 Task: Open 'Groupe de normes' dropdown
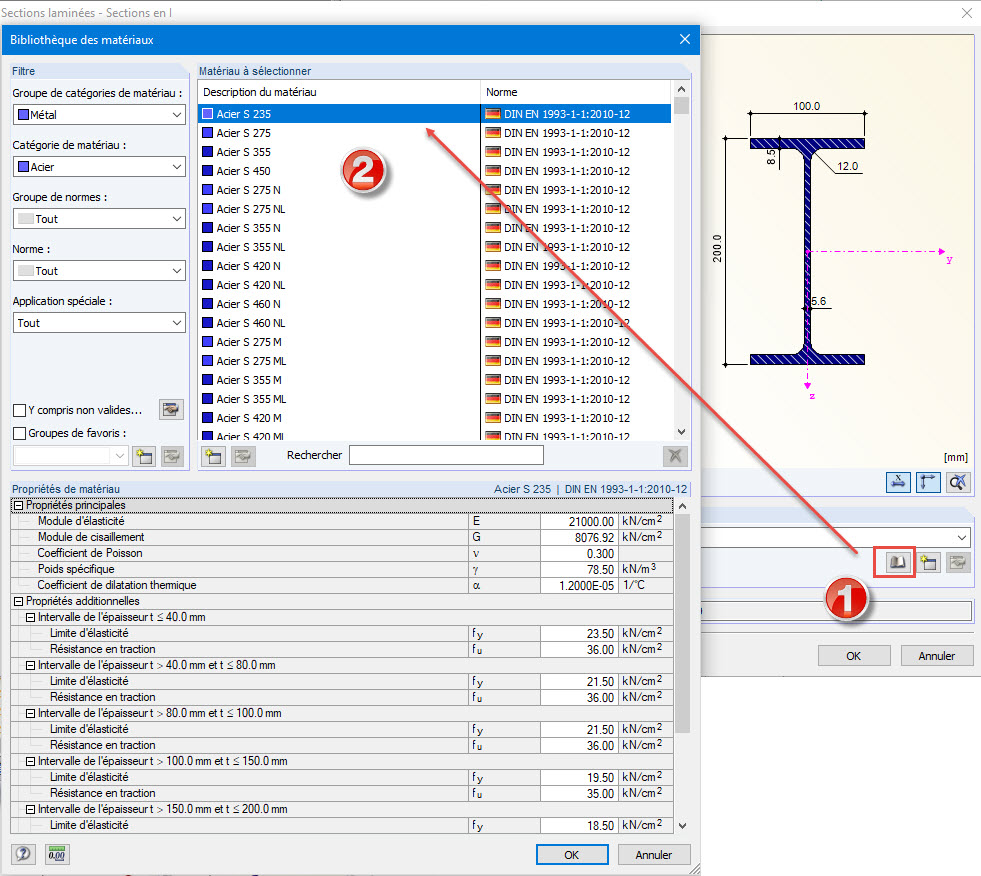(99, 218)
